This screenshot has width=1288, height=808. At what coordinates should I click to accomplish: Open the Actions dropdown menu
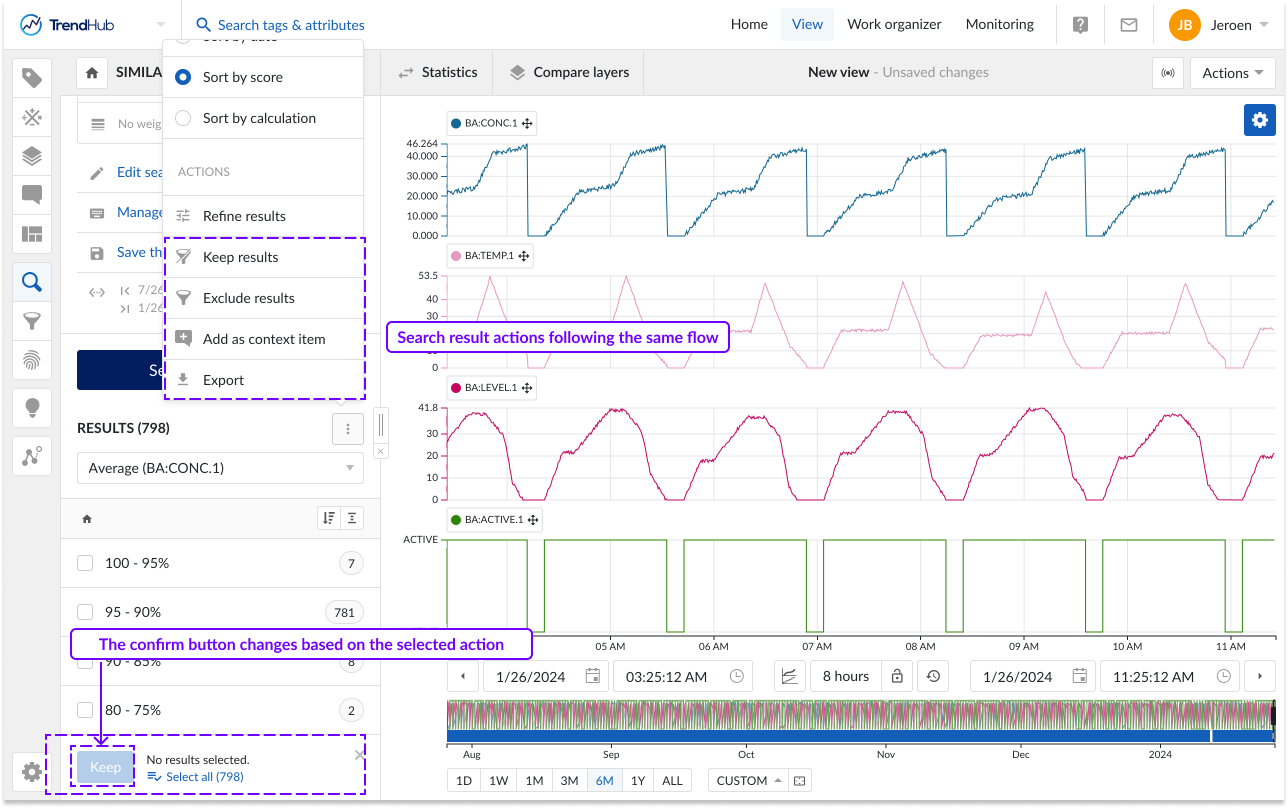[x=1233, y=73]
